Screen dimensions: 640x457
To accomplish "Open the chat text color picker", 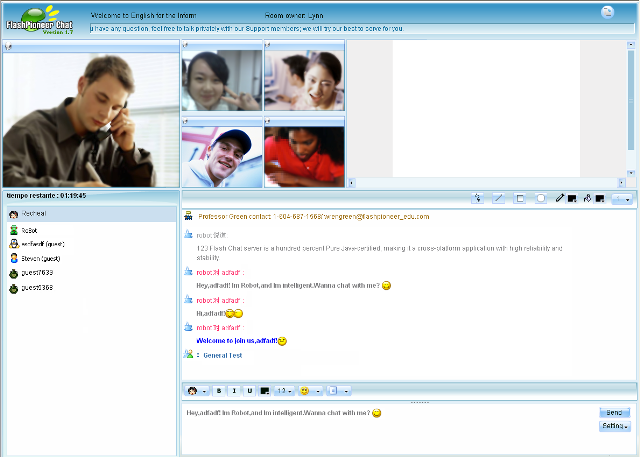I will pos(265,391).
